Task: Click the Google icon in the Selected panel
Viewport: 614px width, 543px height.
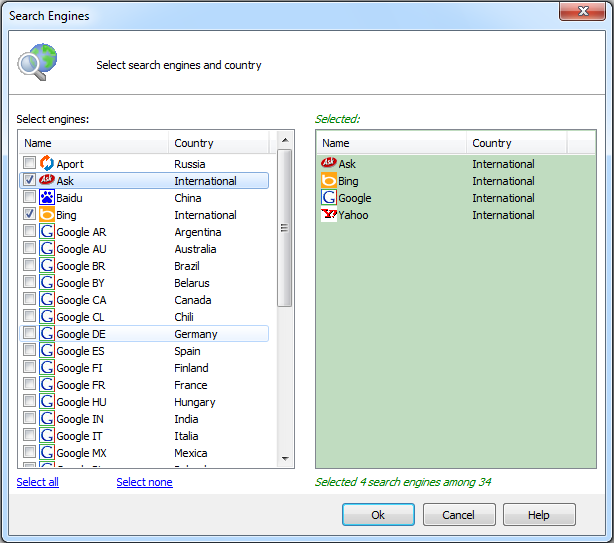Action: point(329,197)
